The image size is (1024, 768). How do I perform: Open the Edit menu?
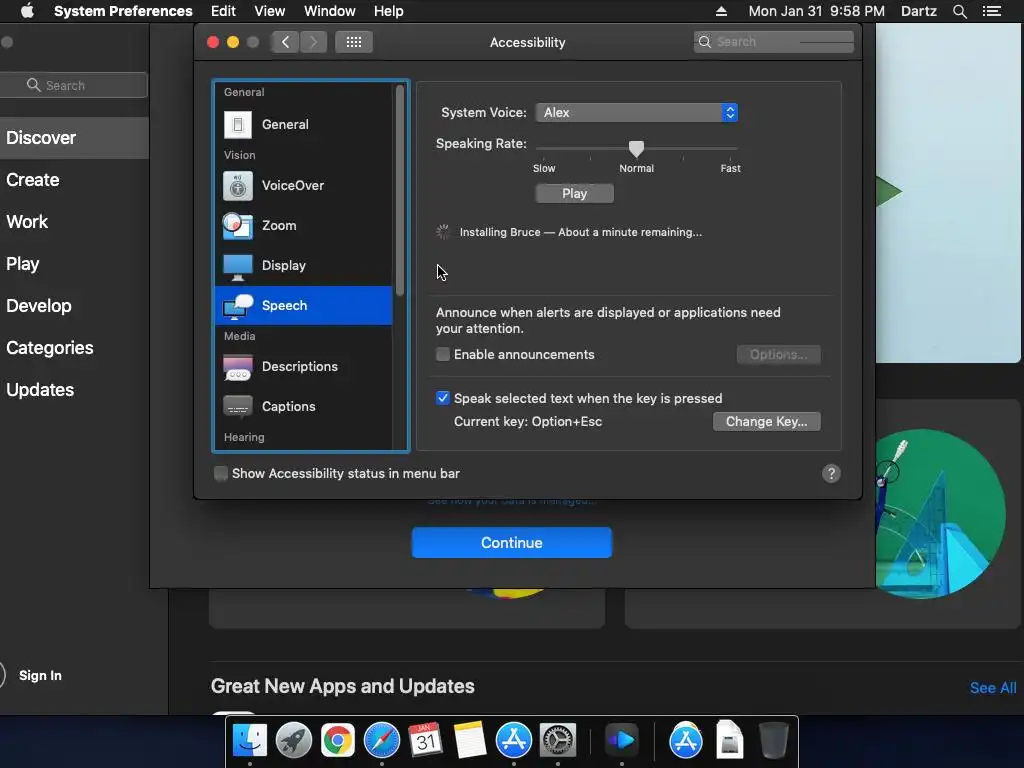[x=223, y=11]
